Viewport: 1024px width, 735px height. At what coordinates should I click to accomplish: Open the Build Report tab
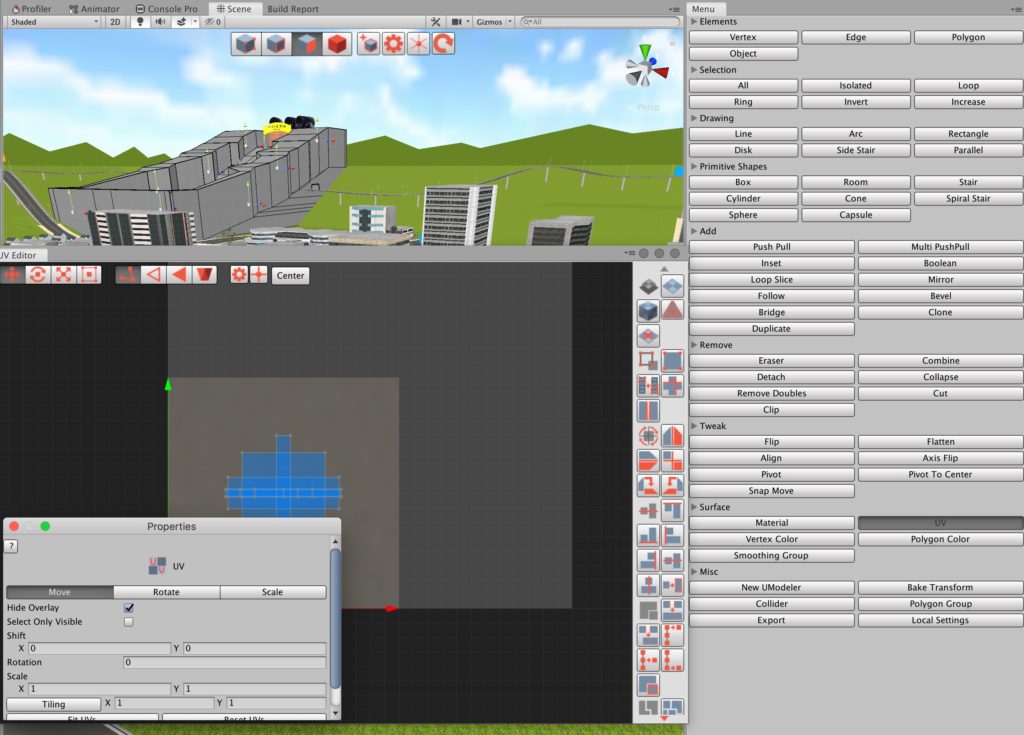pos(293,9)
